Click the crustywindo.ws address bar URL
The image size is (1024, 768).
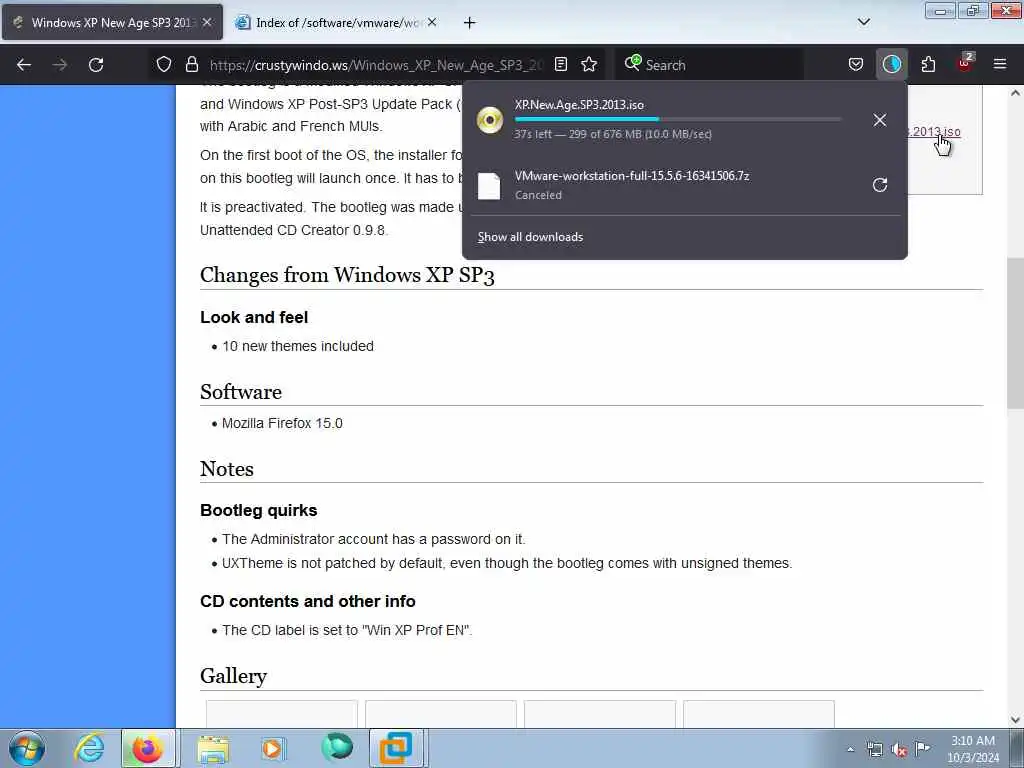[376, 65]
